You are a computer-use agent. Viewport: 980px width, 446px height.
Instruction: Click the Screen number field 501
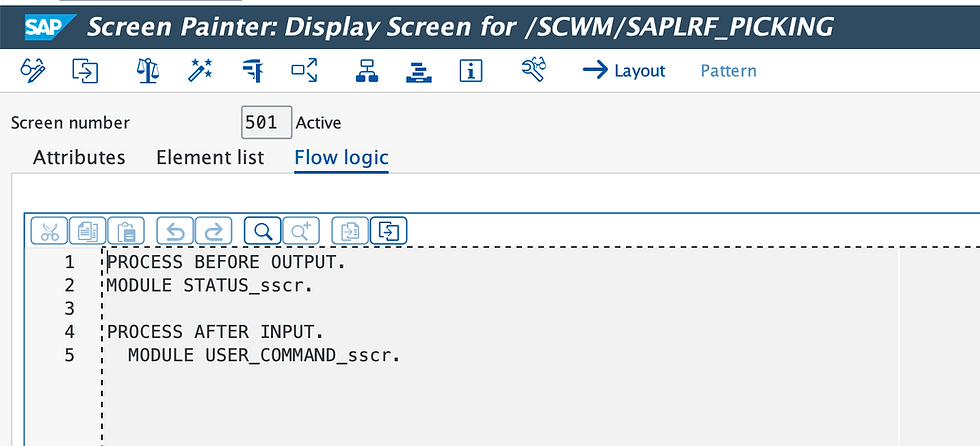267,122
